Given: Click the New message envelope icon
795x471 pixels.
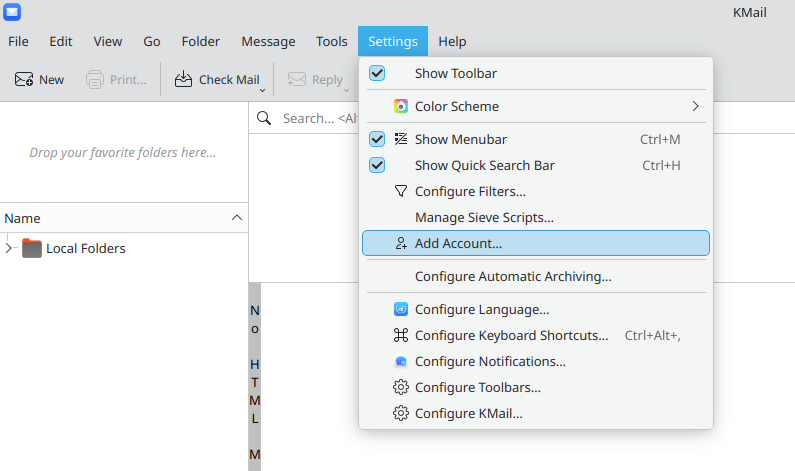Looking at the screenshot, I should [24, 80].
